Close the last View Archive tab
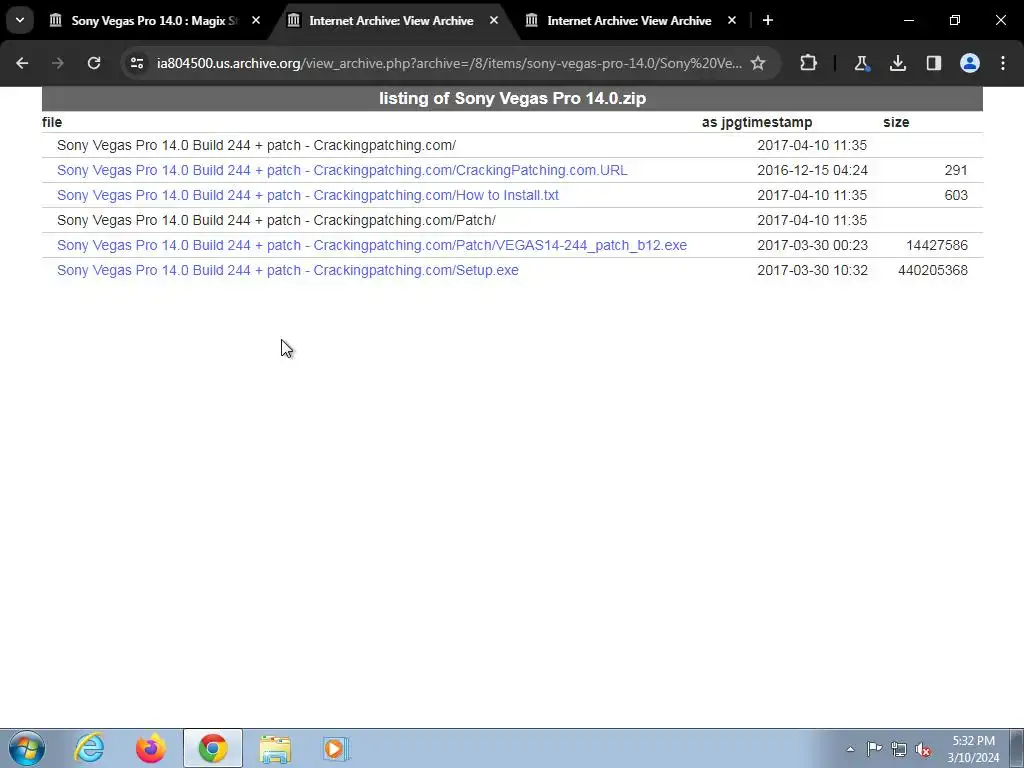Viewport: 1024px width, 768px height. 732,20
